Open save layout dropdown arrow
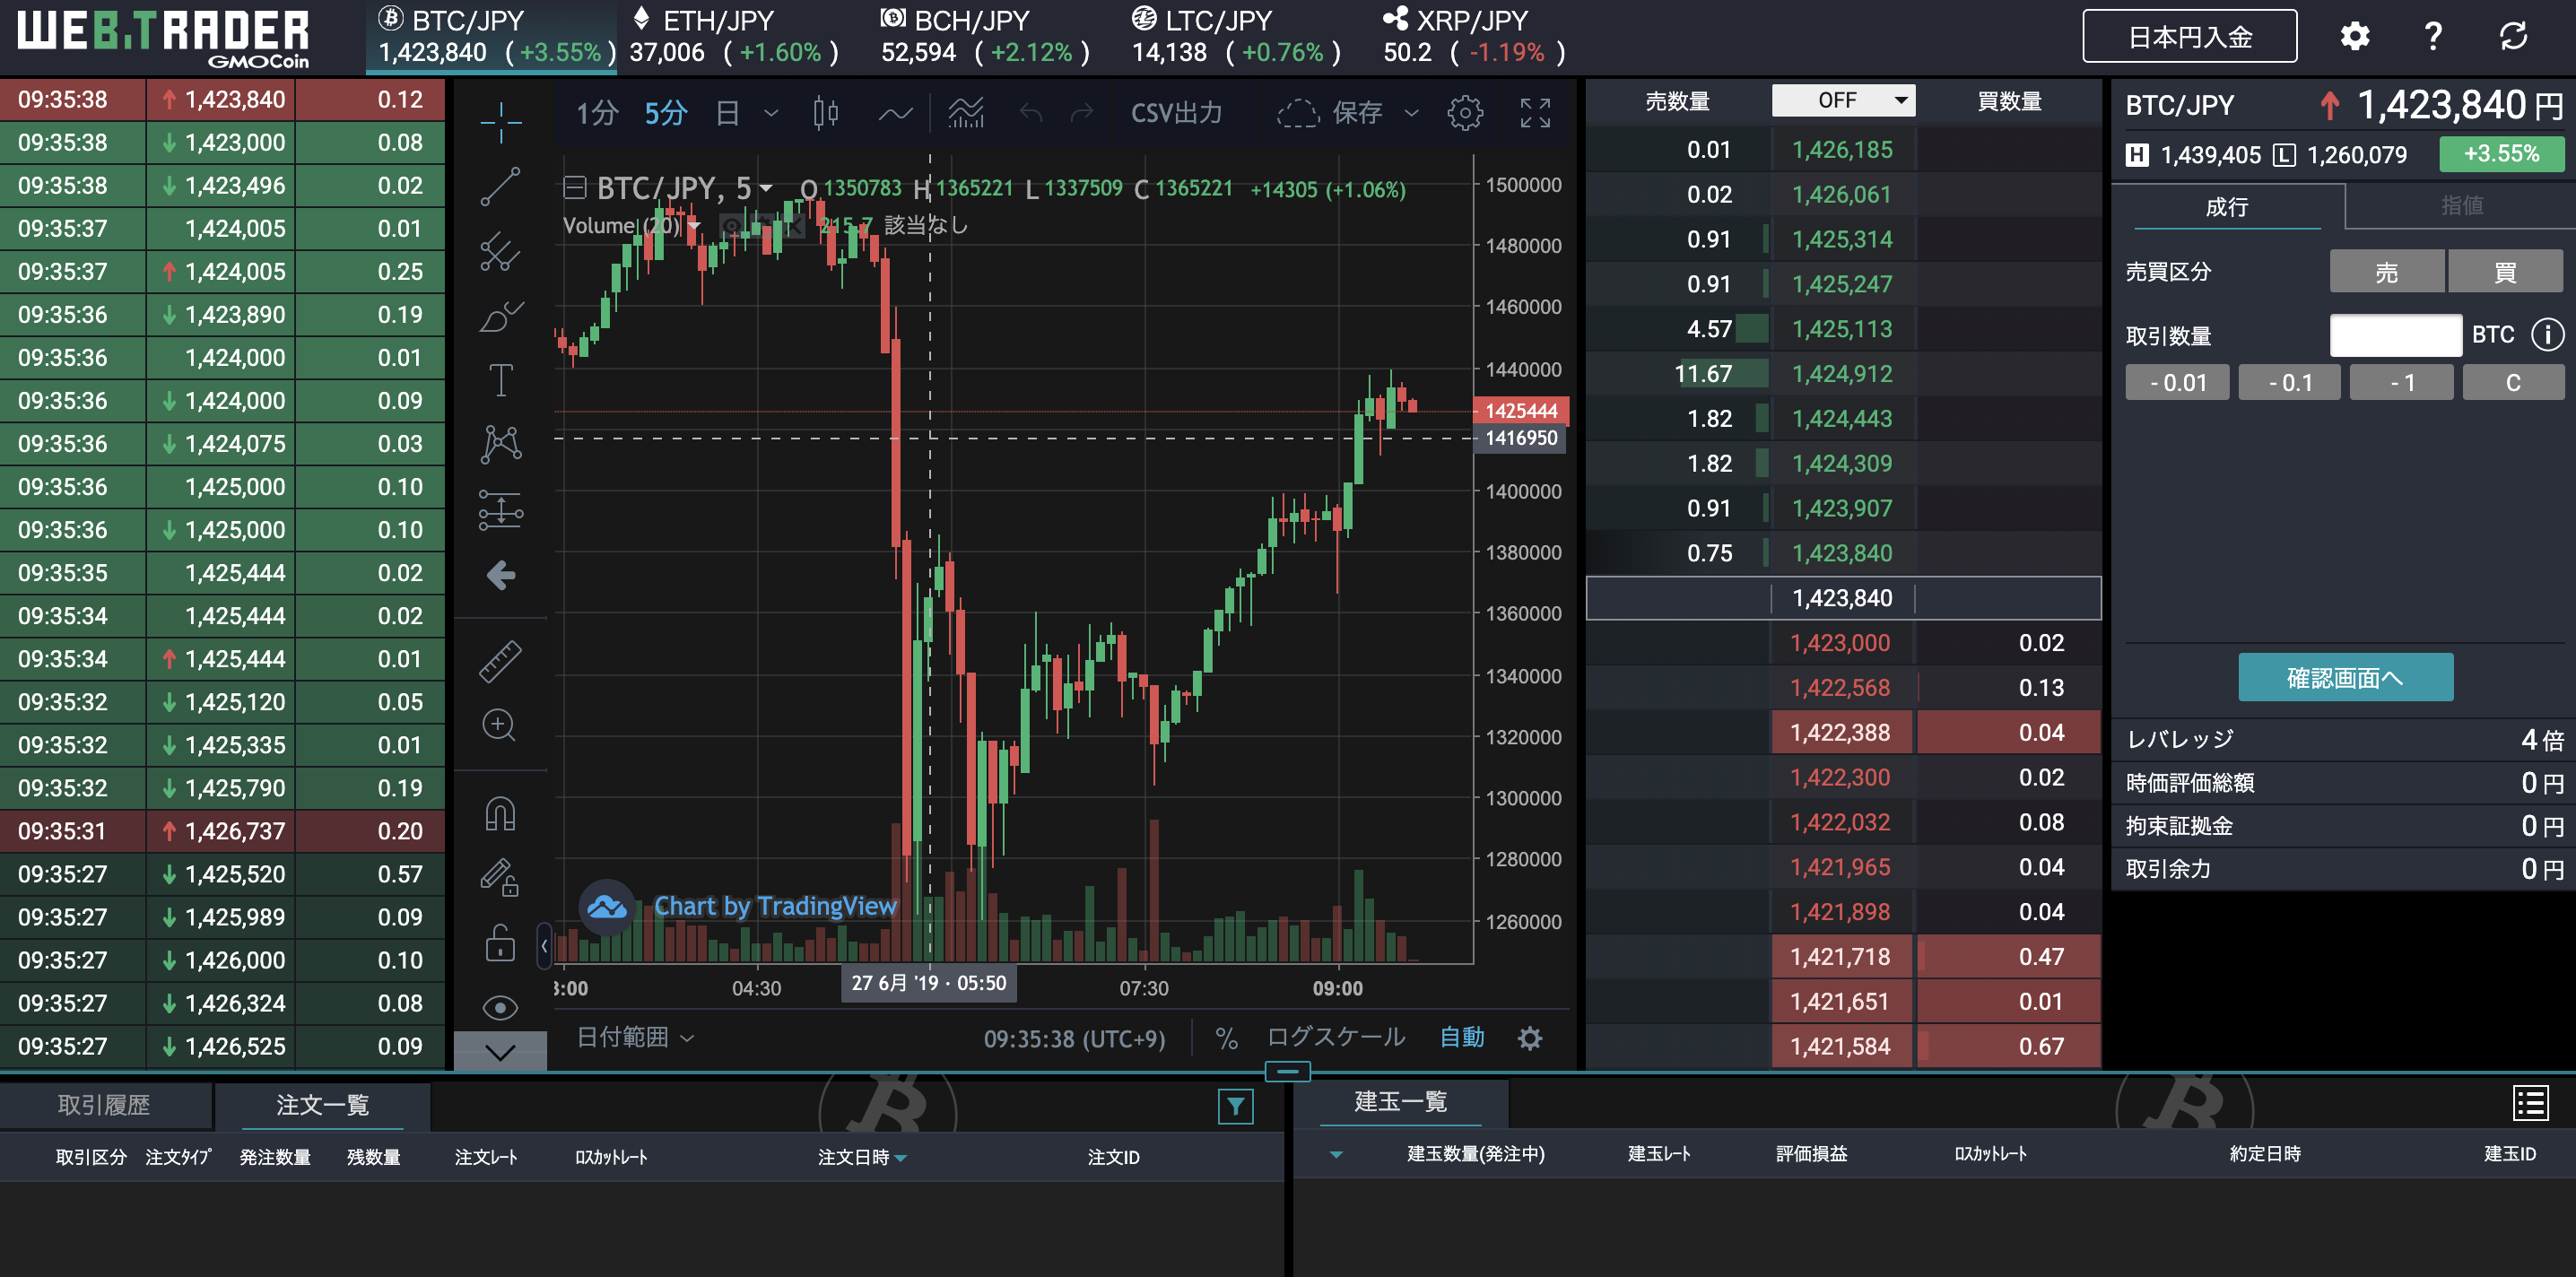The image size is (2576, 1277). click(1411, 113)
